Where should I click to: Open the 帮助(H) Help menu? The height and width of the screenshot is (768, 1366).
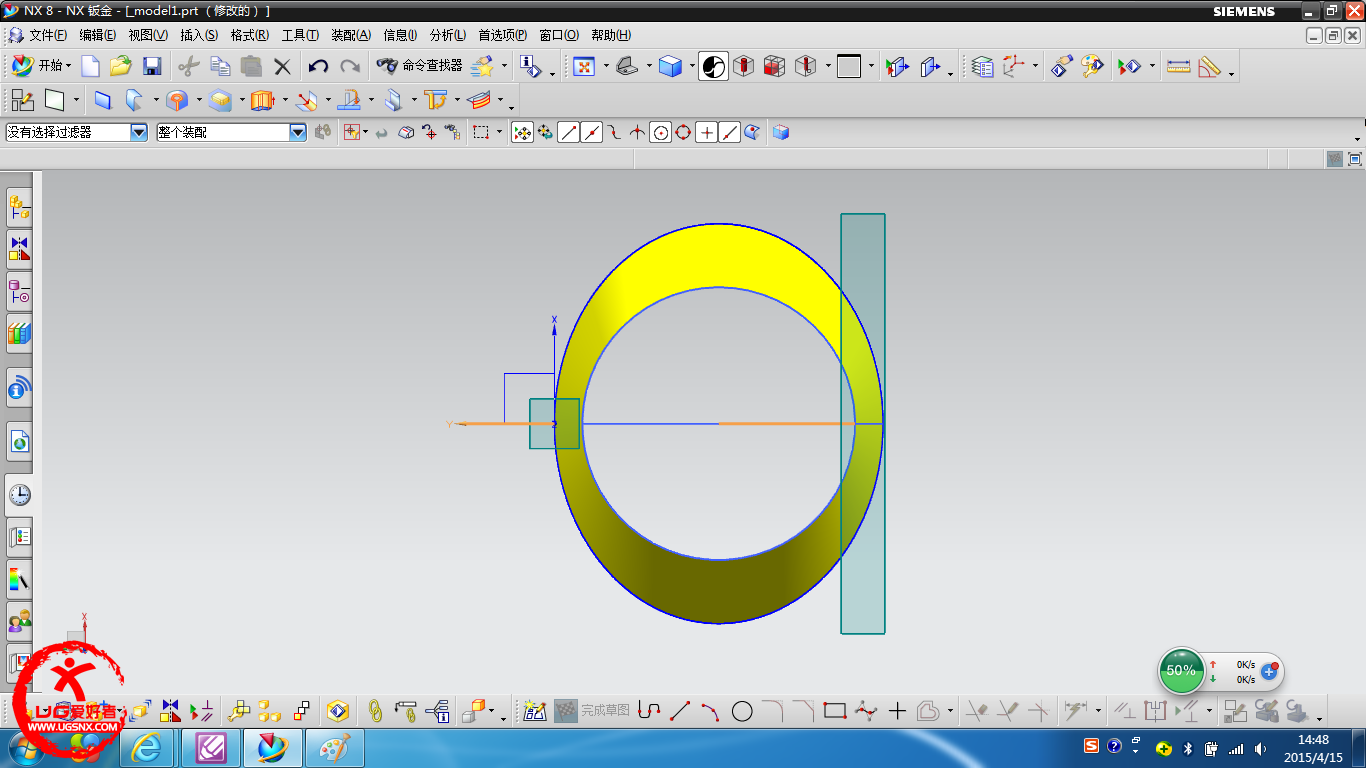611,35
